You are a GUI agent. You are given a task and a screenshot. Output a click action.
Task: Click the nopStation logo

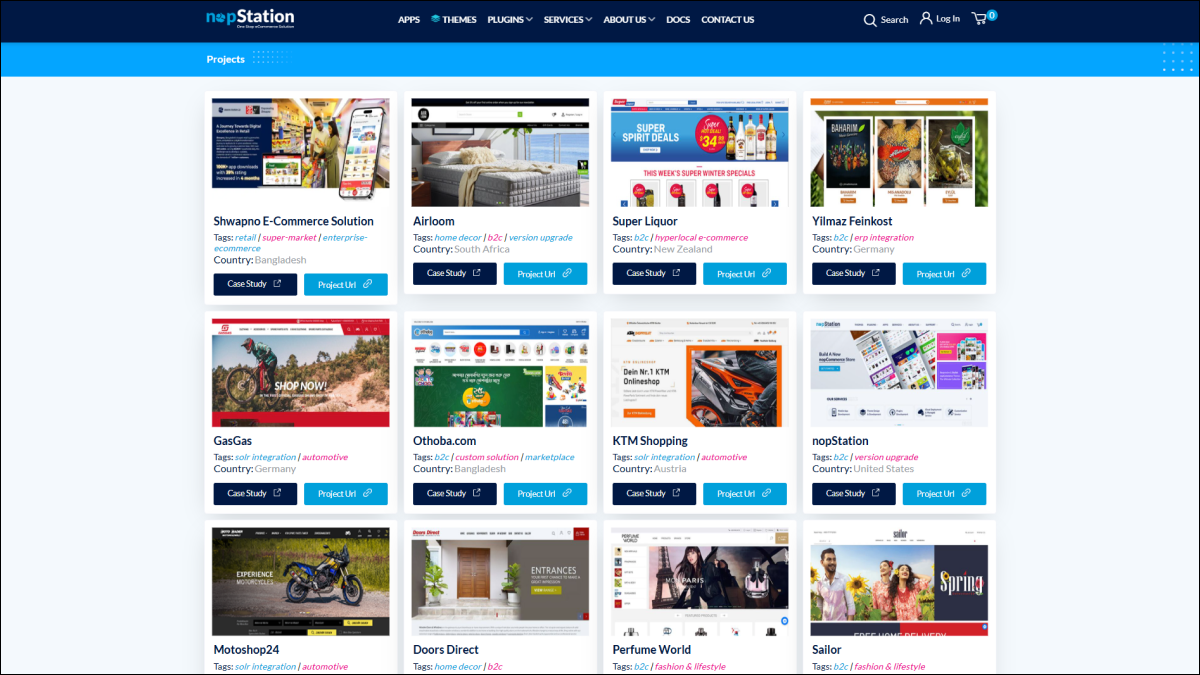[250, 18]
